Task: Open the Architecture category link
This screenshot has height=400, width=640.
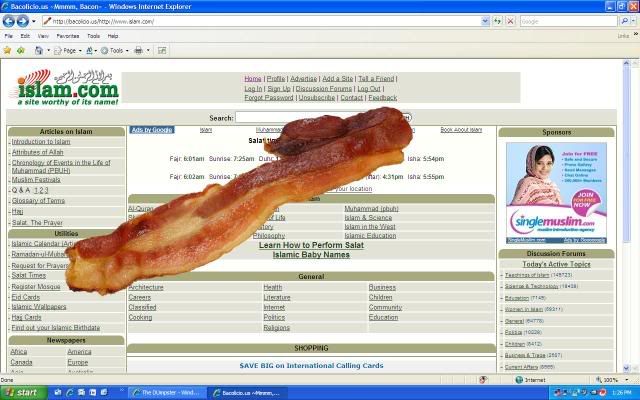Action: [x=146, y=287]
